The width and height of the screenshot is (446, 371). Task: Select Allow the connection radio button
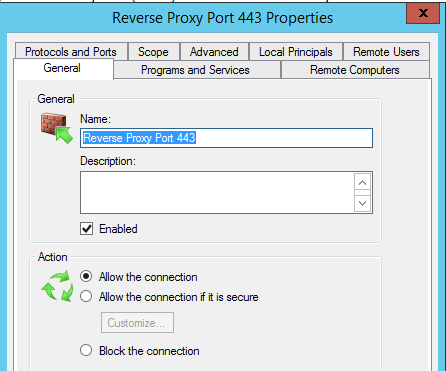tap(86, 277)
